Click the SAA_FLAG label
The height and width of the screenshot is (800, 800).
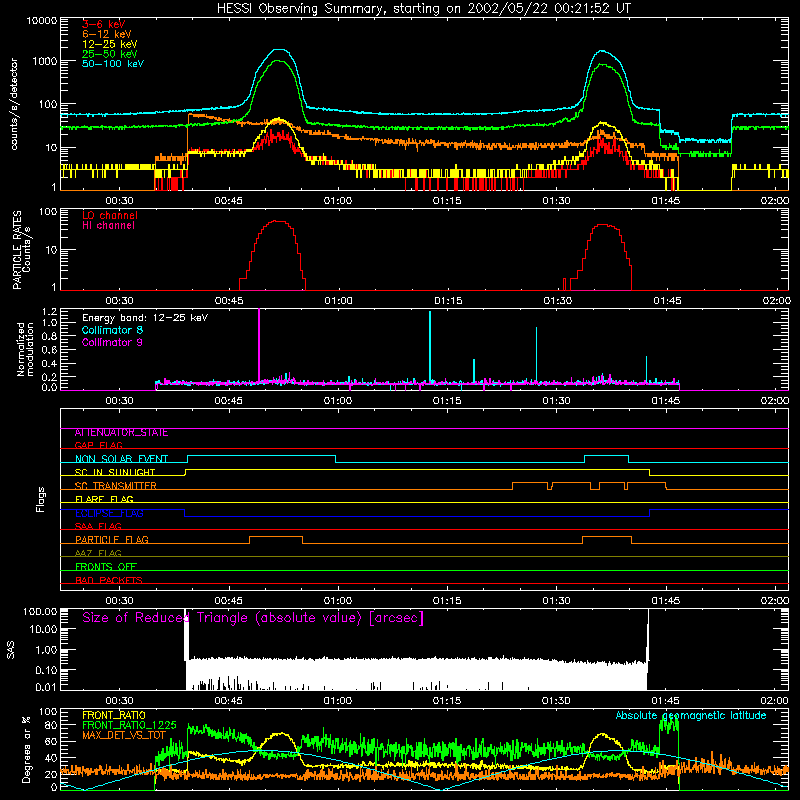click(x=98, y=526)
